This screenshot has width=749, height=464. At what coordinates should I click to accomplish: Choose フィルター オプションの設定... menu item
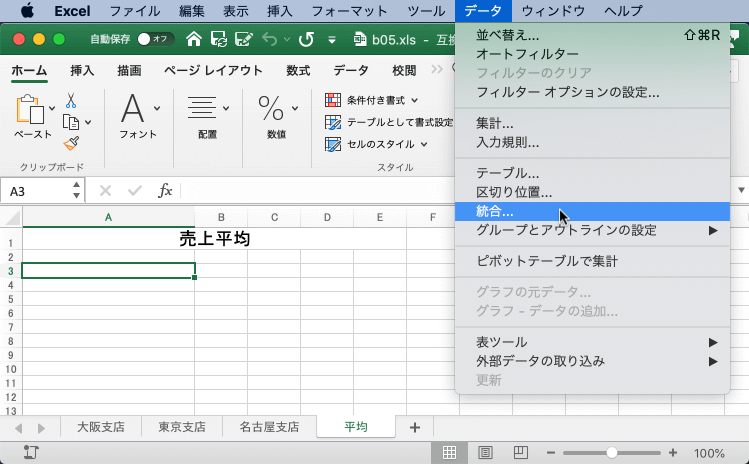(592, 92)
